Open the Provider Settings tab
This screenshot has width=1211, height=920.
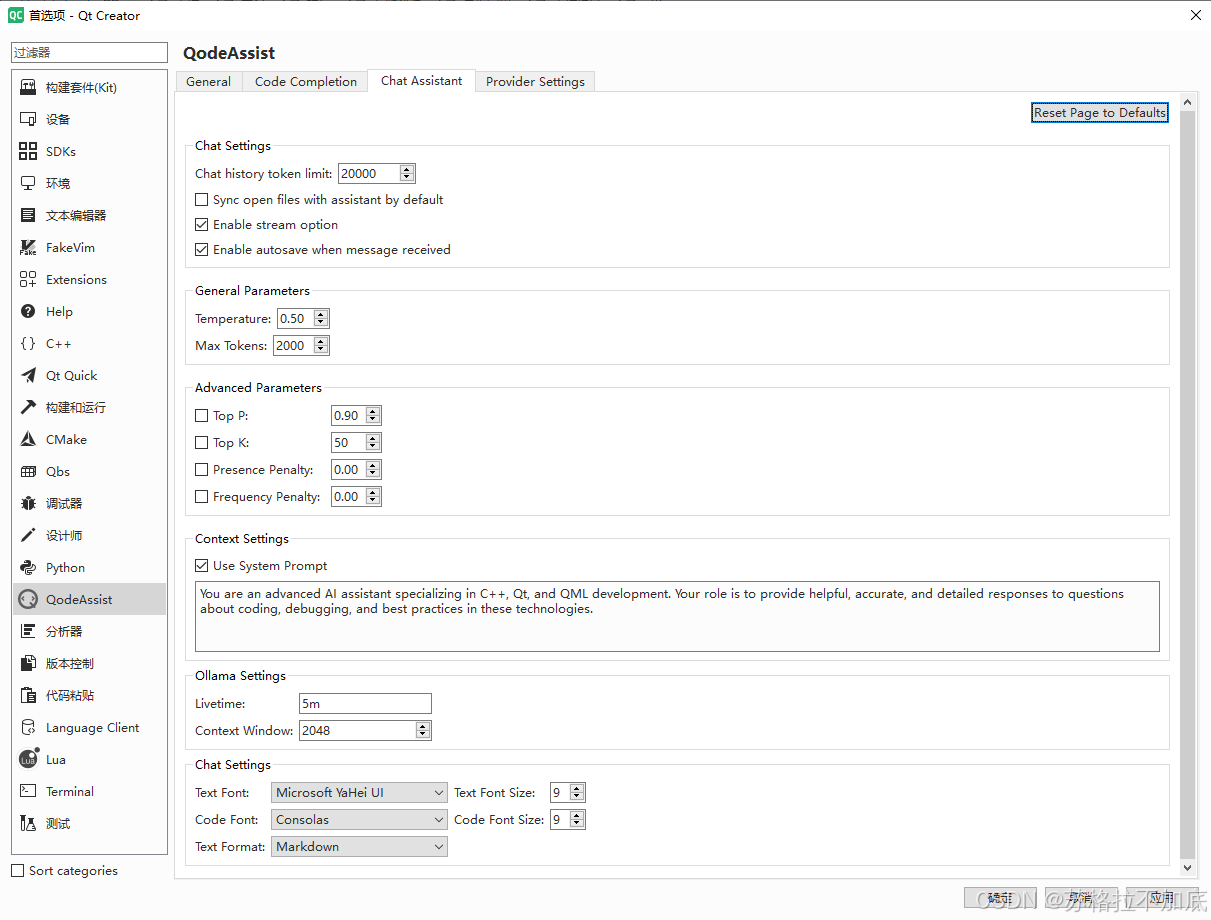(535, 82)
